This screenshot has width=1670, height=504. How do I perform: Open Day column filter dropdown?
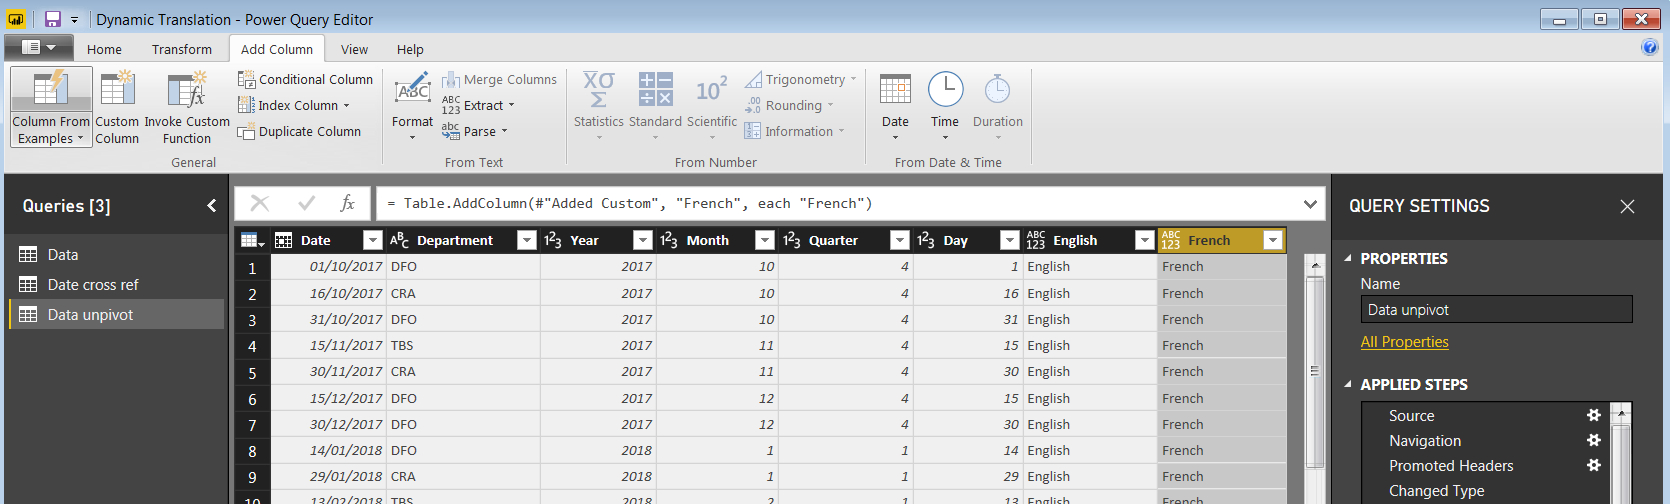[1010, 240]
